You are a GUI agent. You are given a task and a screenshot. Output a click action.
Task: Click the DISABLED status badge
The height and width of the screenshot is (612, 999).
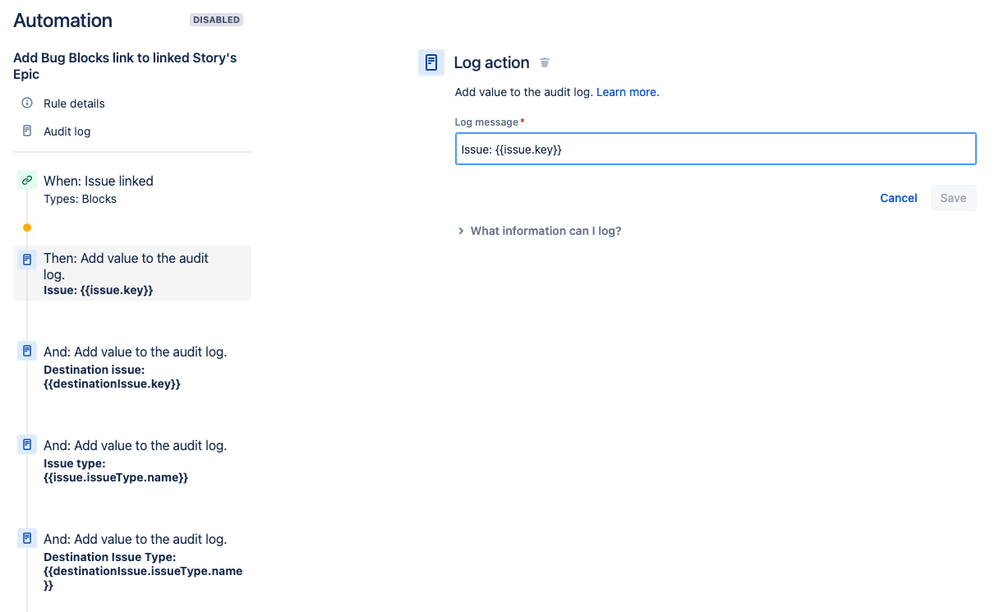pos(217,20)
